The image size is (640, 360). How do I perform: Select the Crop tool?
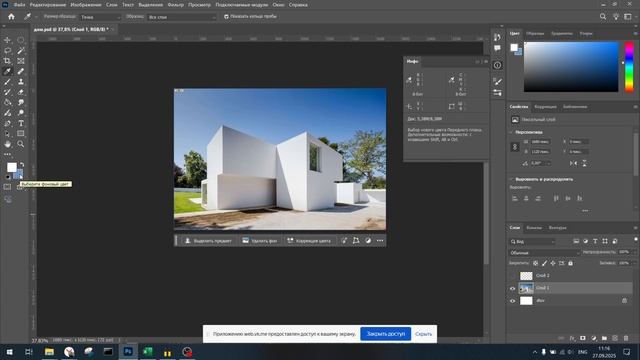(7, 61)
